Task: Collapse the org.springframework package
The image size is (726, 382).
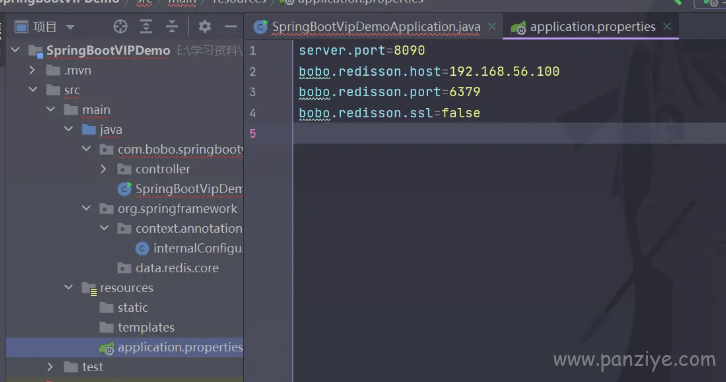Action: tap(86, 208)
